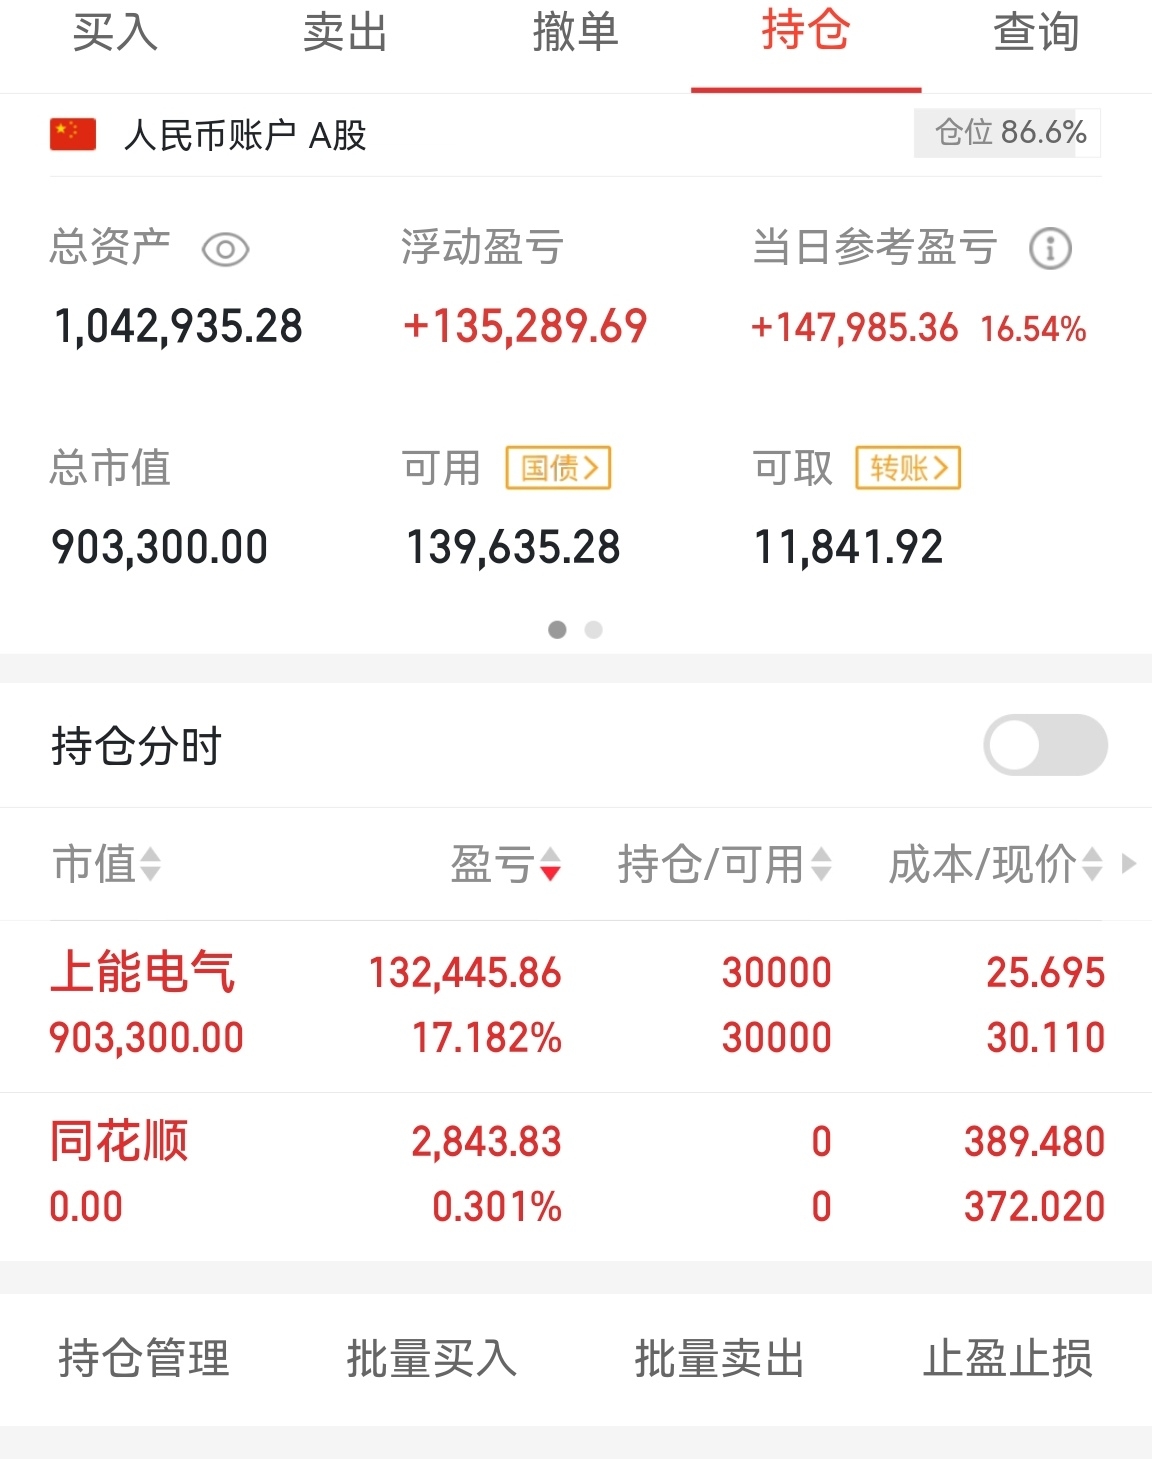Switch to the 卖出 tab
The height and width of the screenshot is (1459, 1152).
pyautogui.click(x=345, y=32)
